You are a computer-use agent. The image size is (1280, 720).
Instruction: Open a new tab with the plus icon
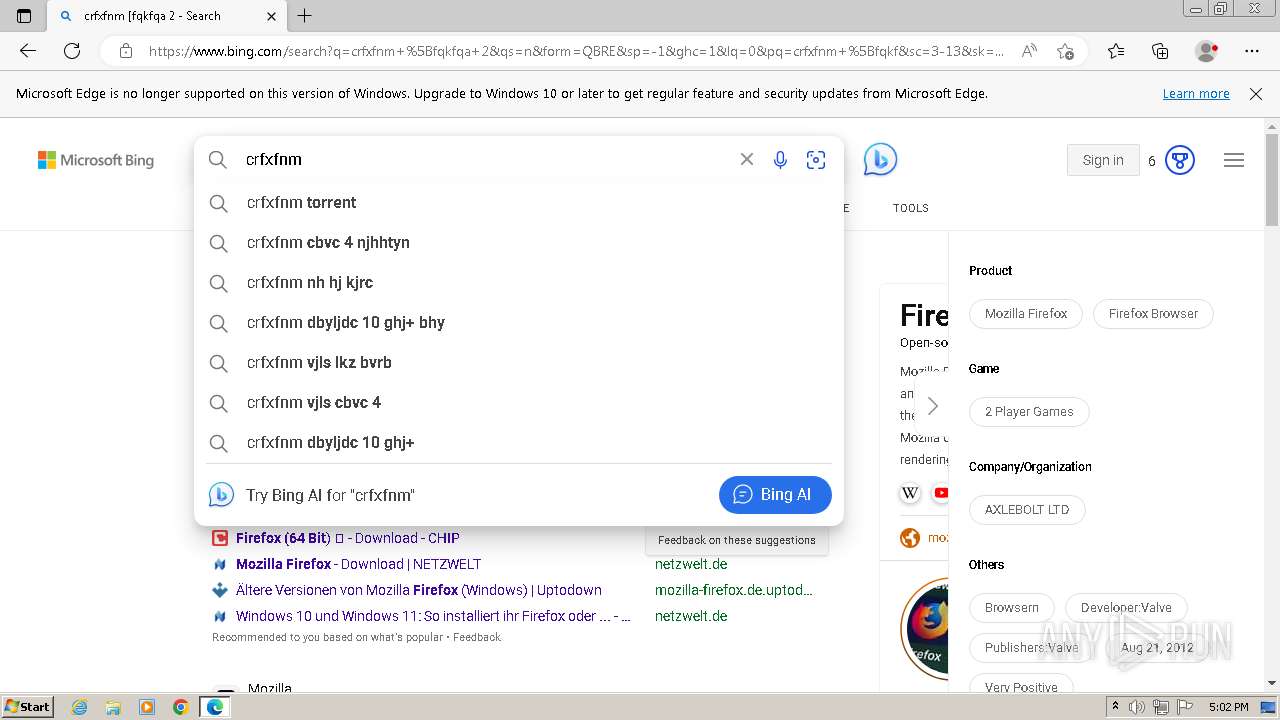[305, 16]
